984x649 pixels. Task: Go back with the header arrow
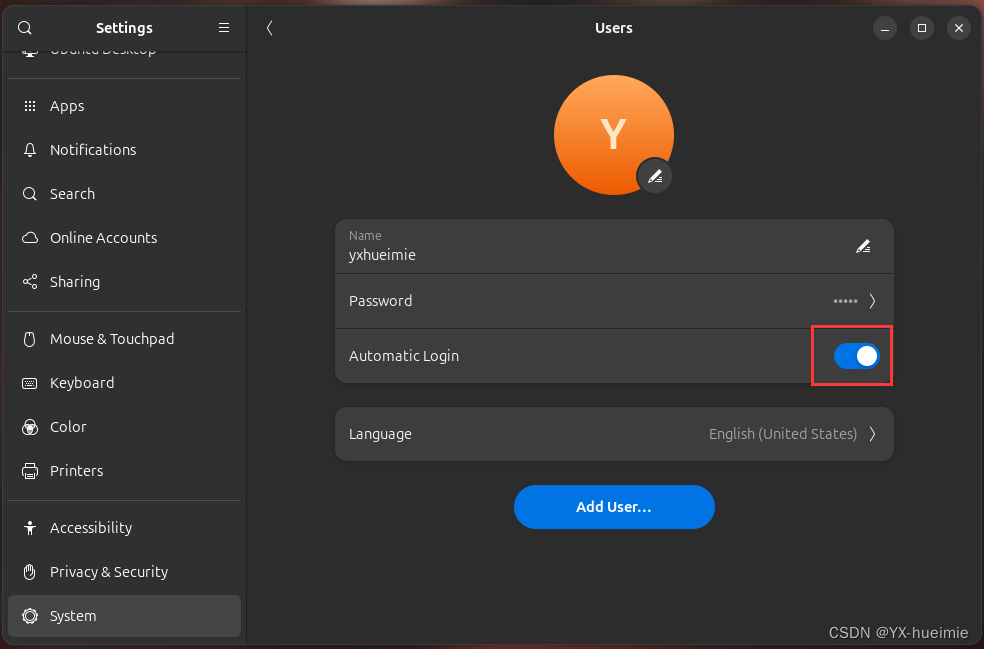click(269, 28)
